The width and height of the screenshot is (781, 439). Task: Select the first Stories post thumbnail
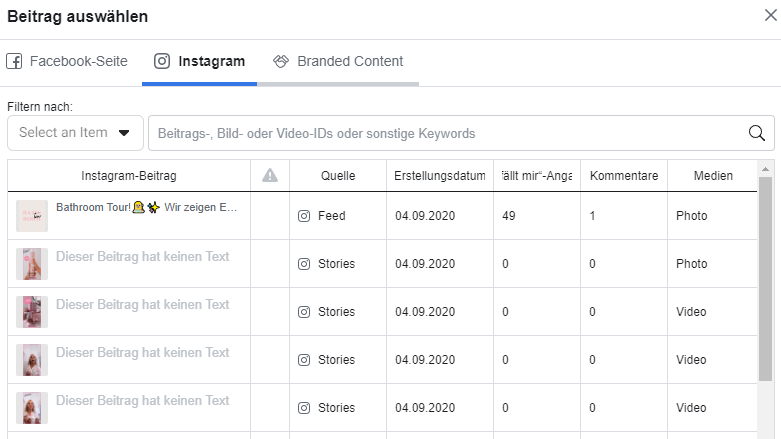32,264
